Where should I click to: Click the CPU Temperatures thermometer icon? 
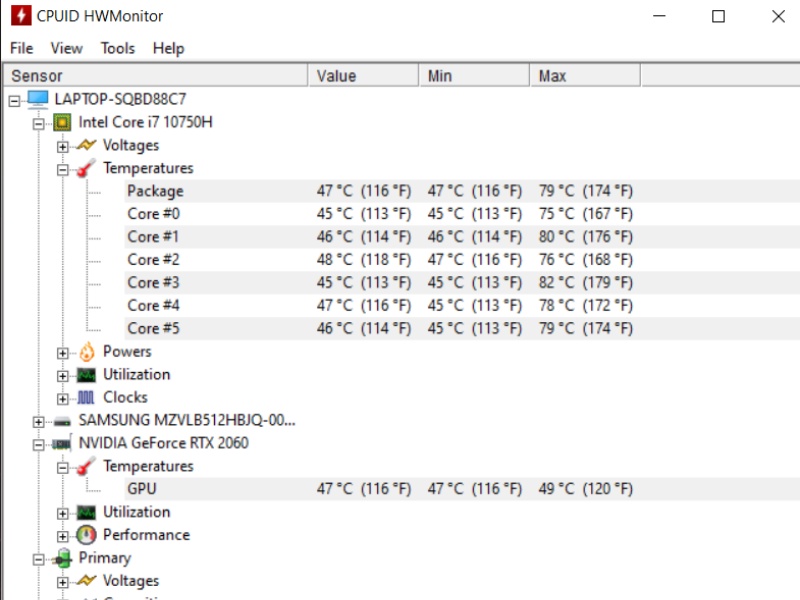[x=86, y=168]
